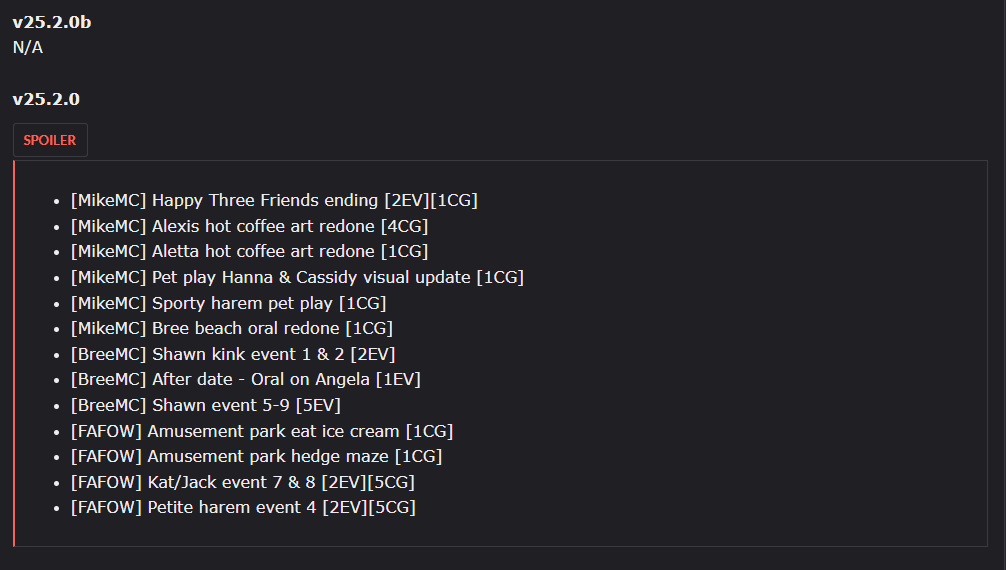Viewport: 1006px width, 570px height.
Task: Click the v25.2.0 version heading
Action: tap(46, 99)
